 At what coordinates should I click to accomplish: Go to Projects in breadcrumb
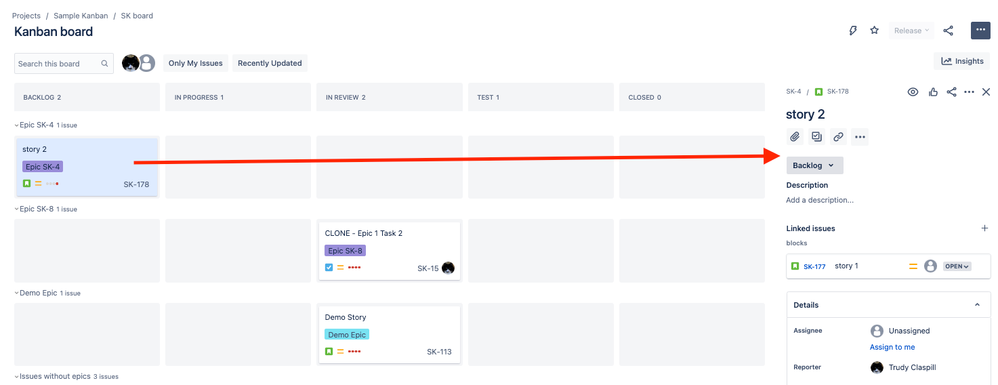[26, 16]
